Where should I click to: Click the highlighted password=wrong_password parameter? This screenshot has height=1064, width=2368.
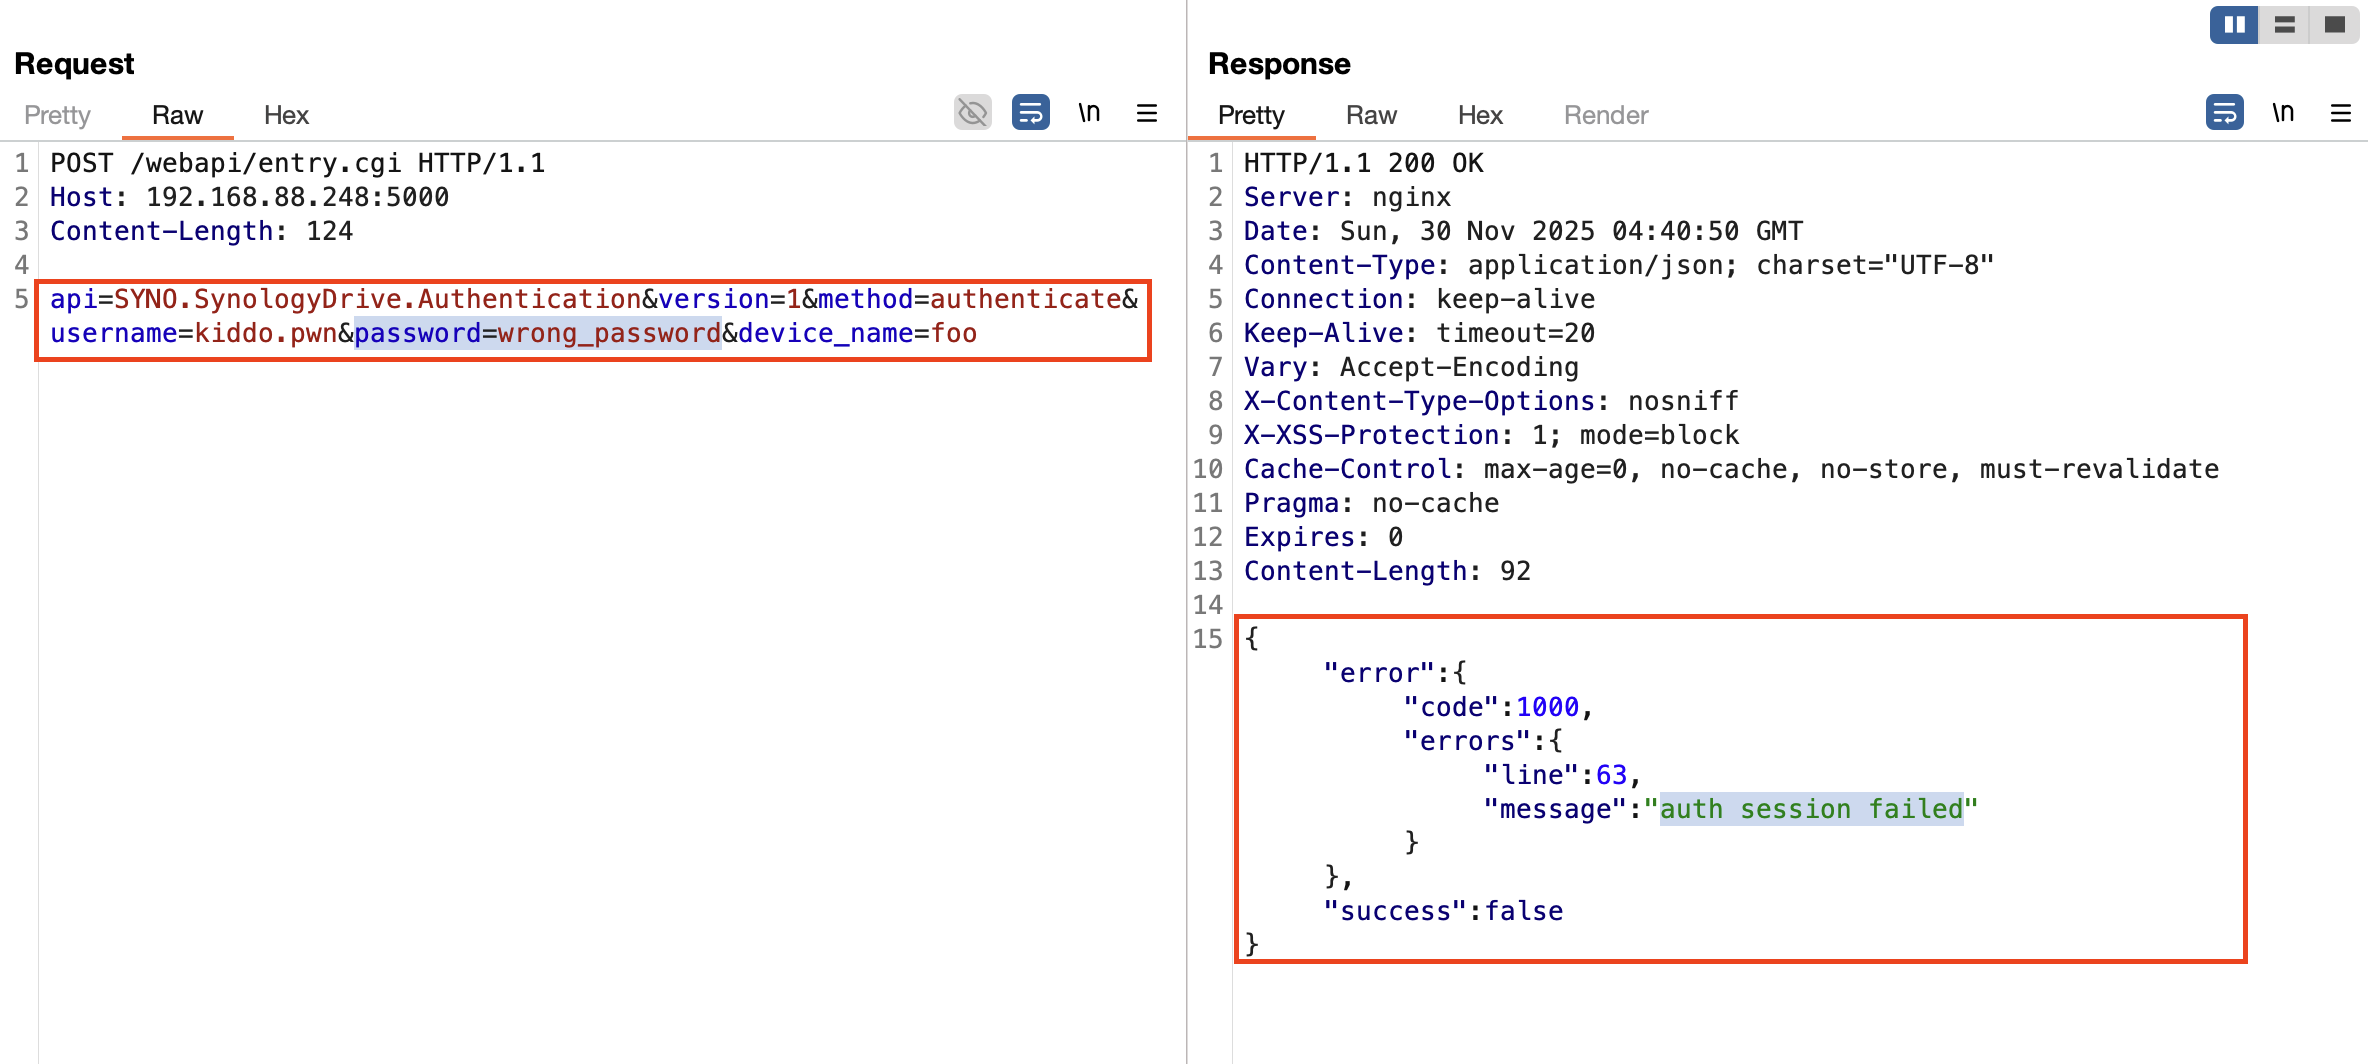click(538, 333)
